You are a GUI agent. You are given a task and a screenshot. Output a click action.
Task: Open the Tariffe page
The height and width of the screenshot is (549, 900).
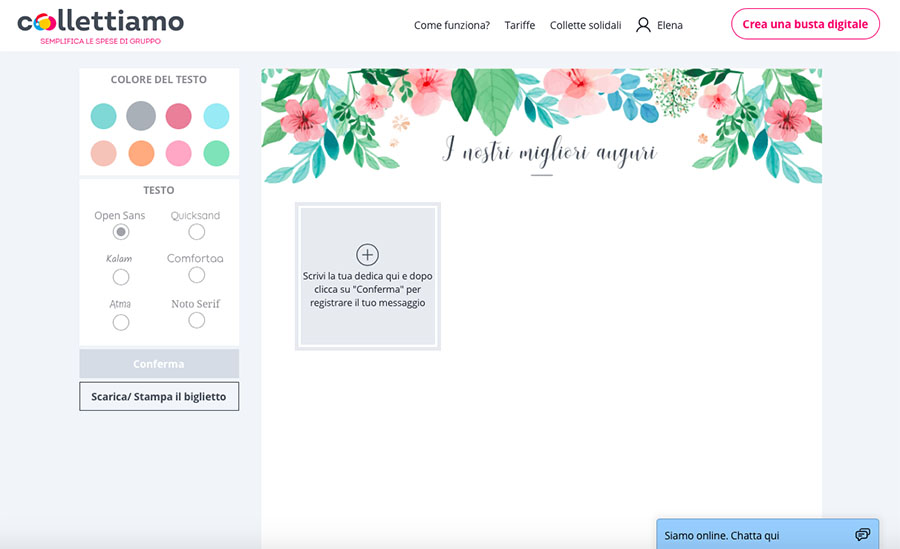(519, 25)
